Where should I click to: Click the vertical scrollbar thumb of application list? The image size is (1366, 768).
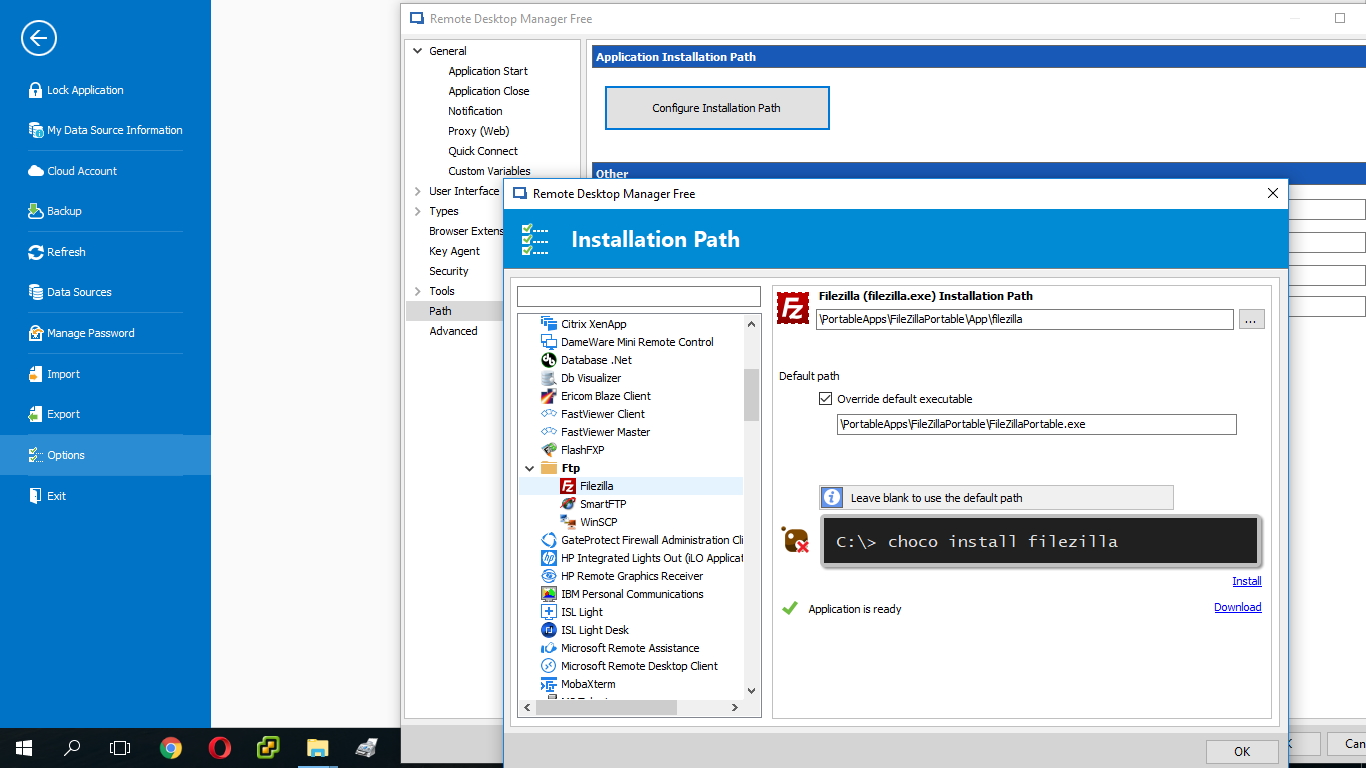click(752, 395)
